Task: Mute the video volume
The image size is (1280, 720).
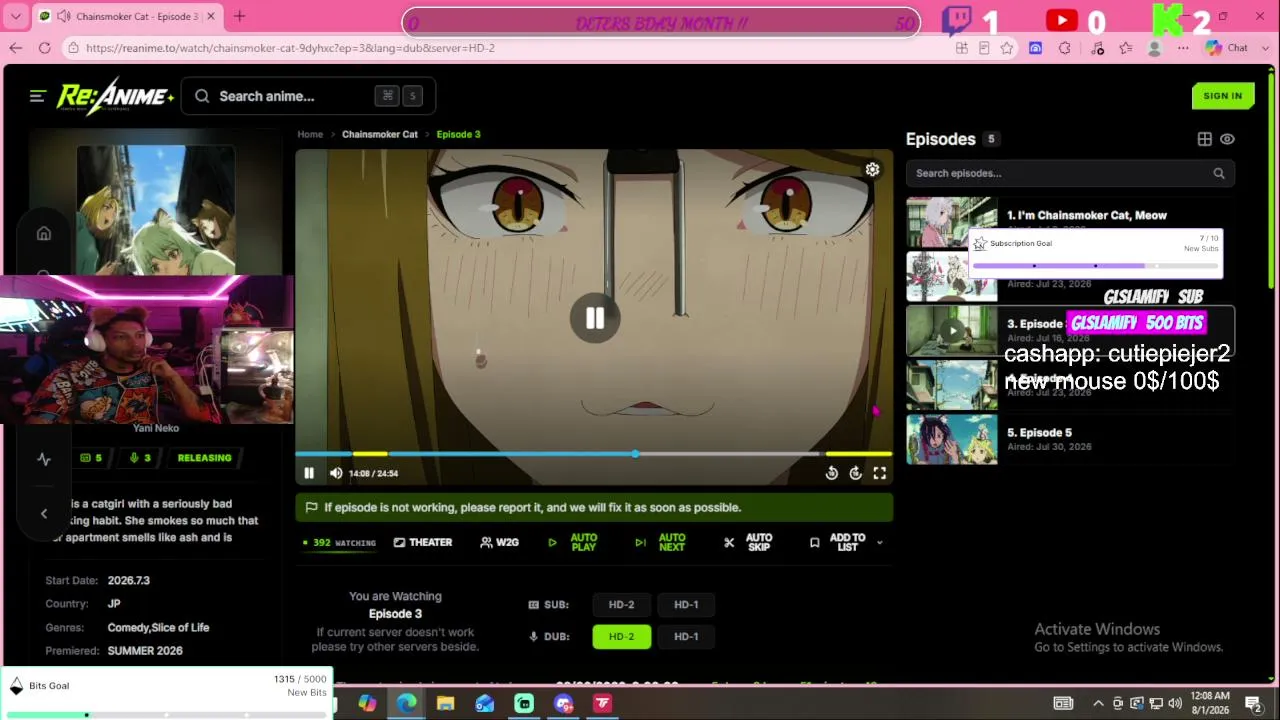Action: click(336, 473)
